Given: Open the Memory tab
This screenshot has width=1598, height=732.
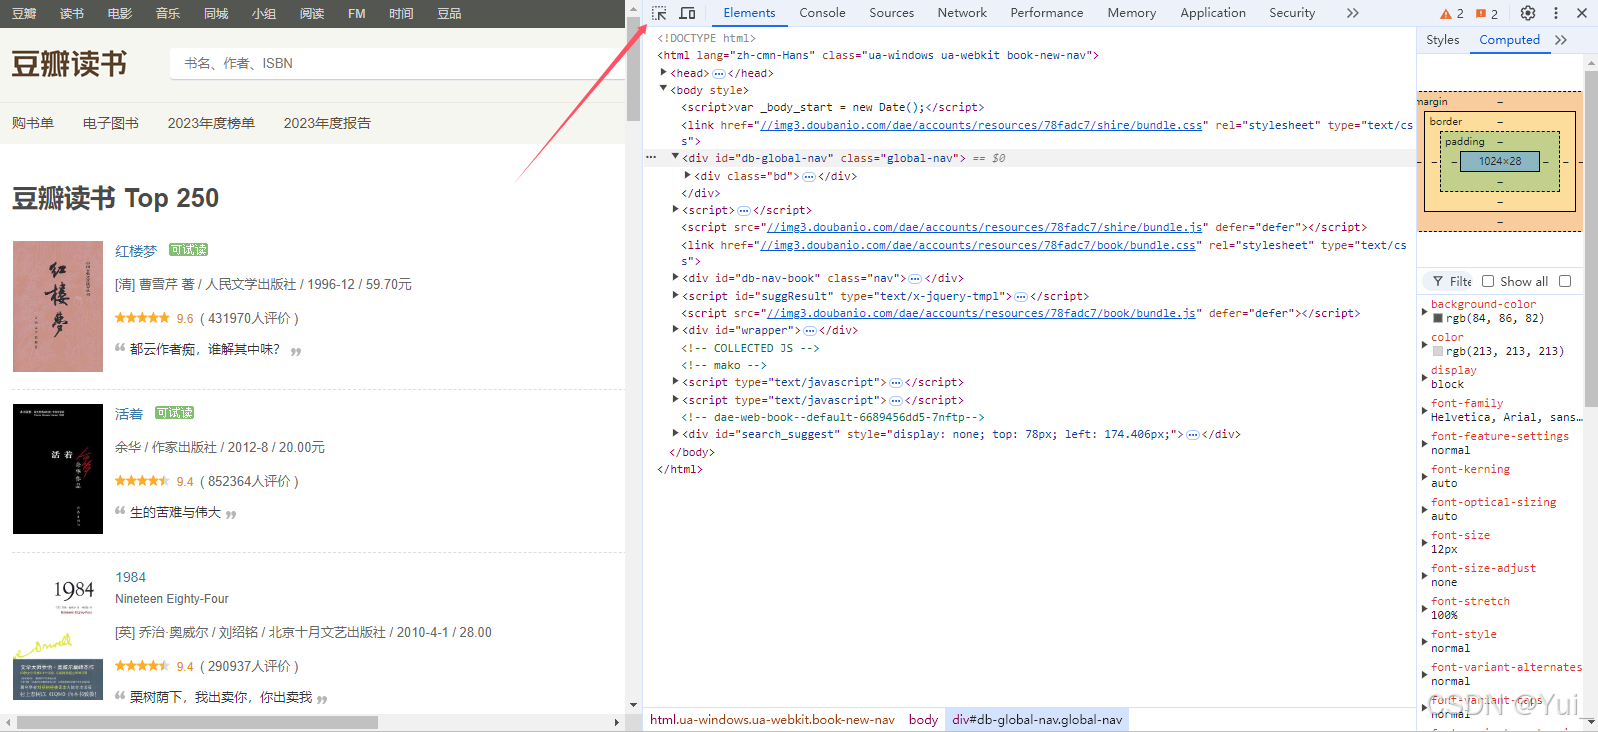Looking at the screenshot, I should tap(1131, 13).
